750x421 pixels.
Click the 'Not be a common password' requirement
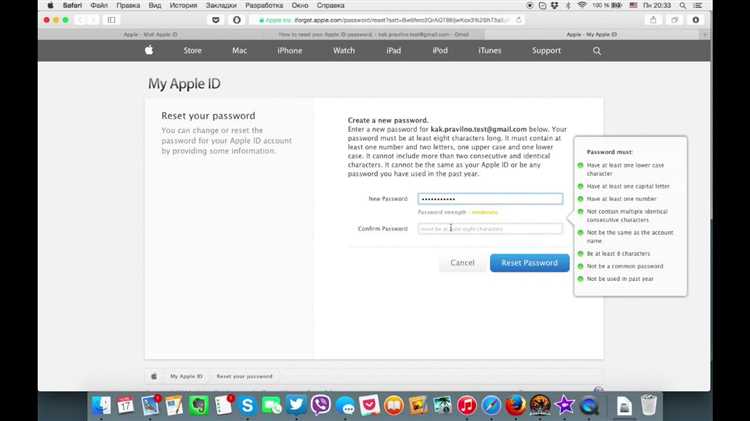click(625, 266)
